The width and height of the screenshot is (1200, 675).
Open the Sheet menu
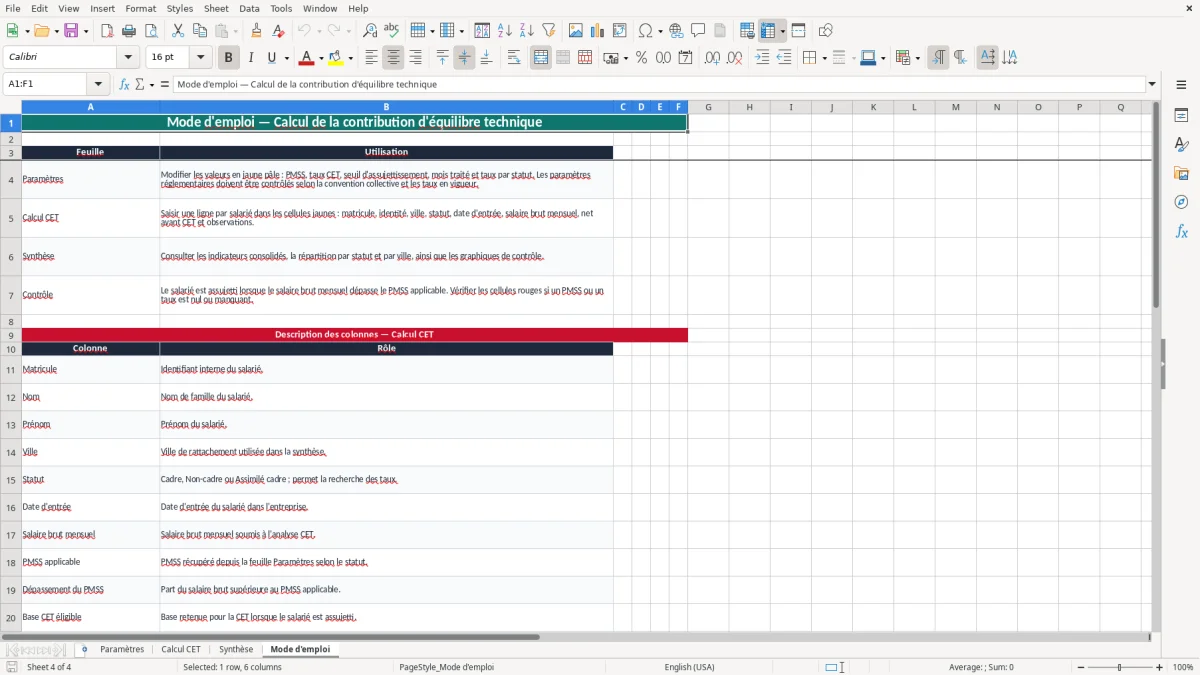click(x=216, y=8)
